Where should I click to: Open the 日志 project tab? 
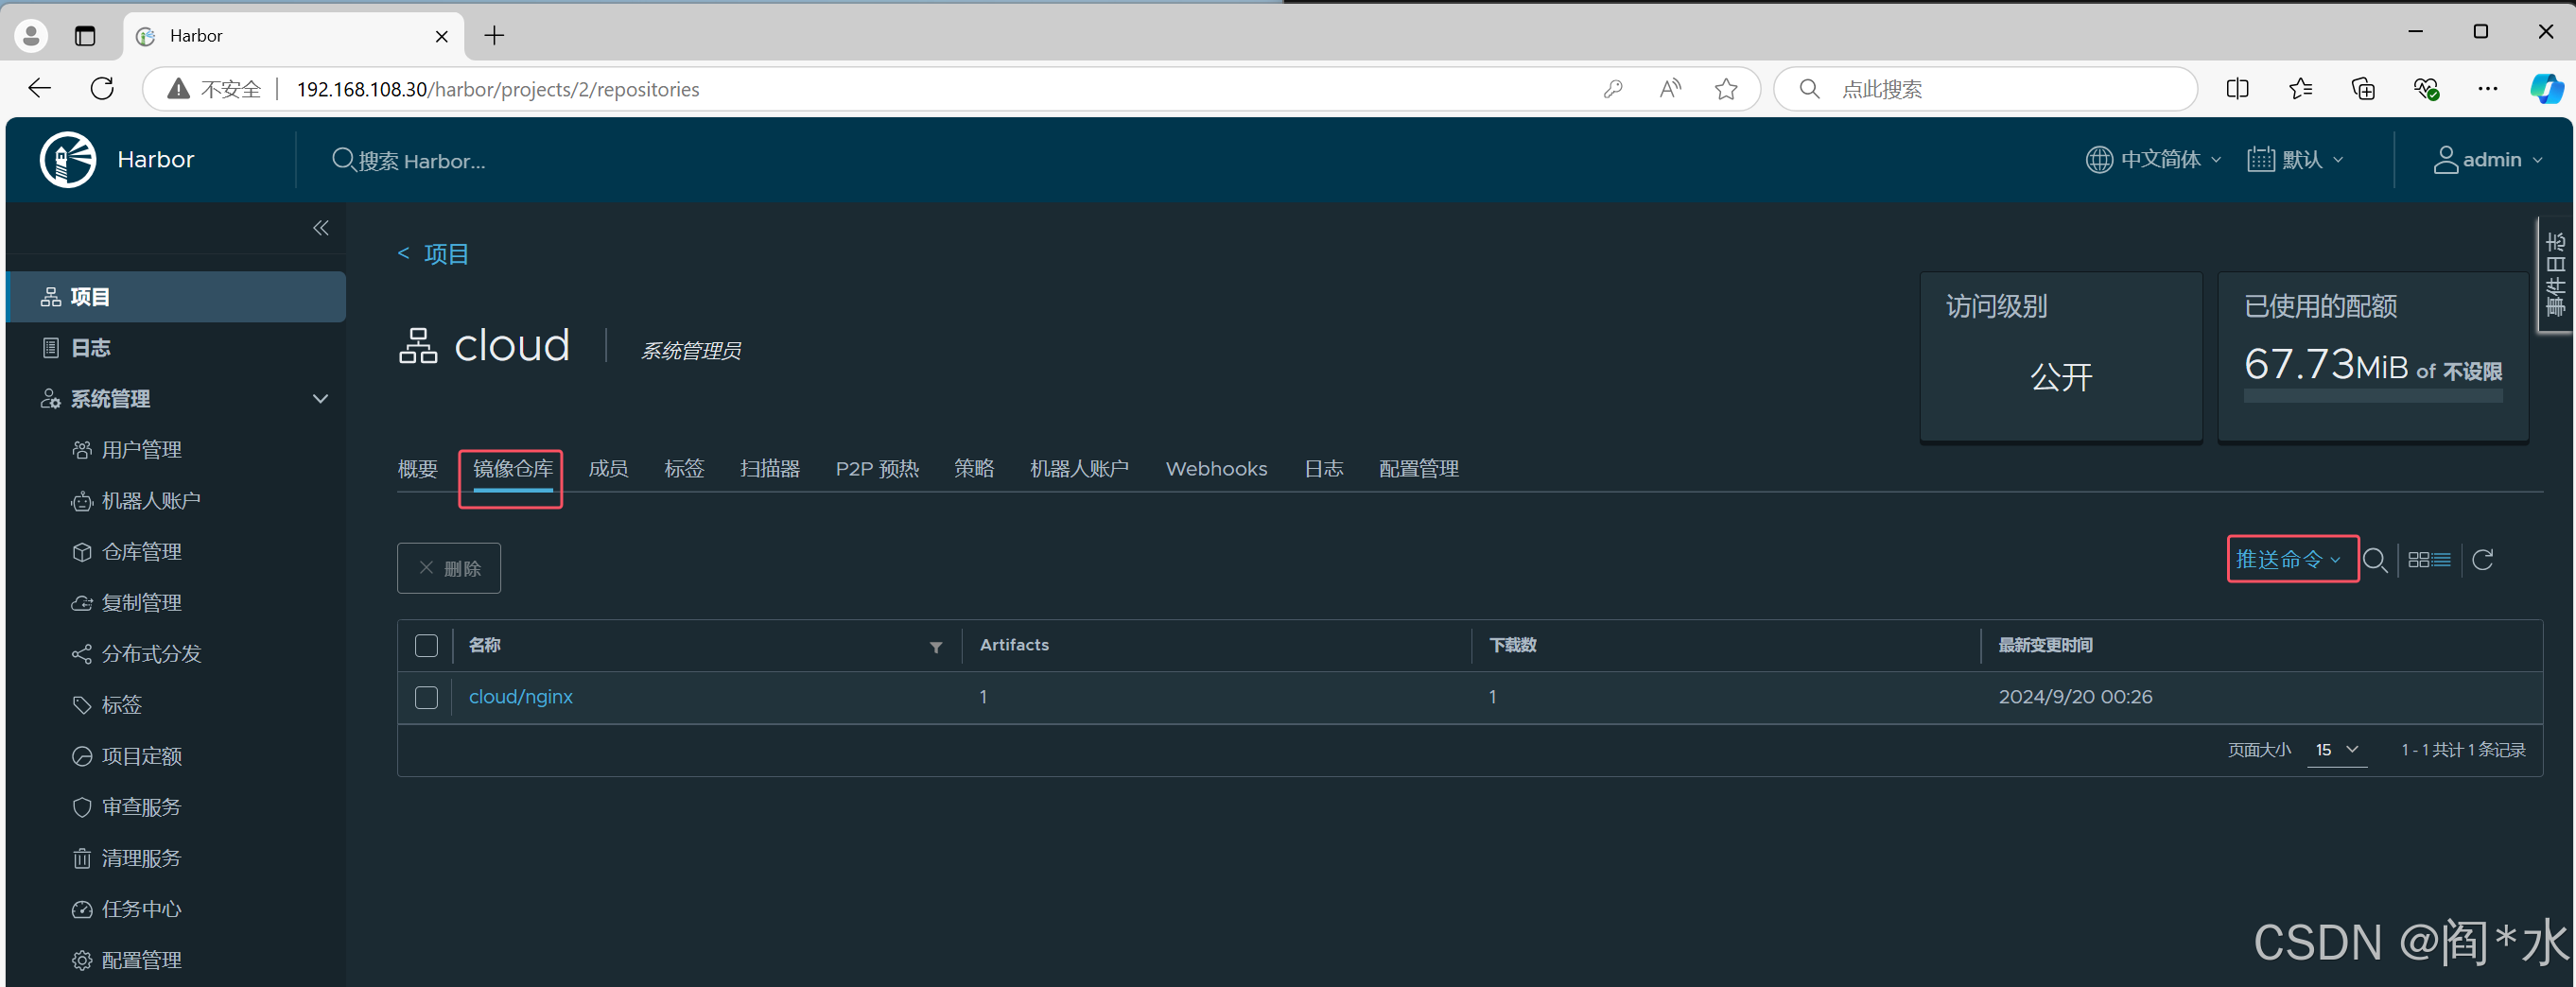pyautogui.click(x=1323, y=469)
